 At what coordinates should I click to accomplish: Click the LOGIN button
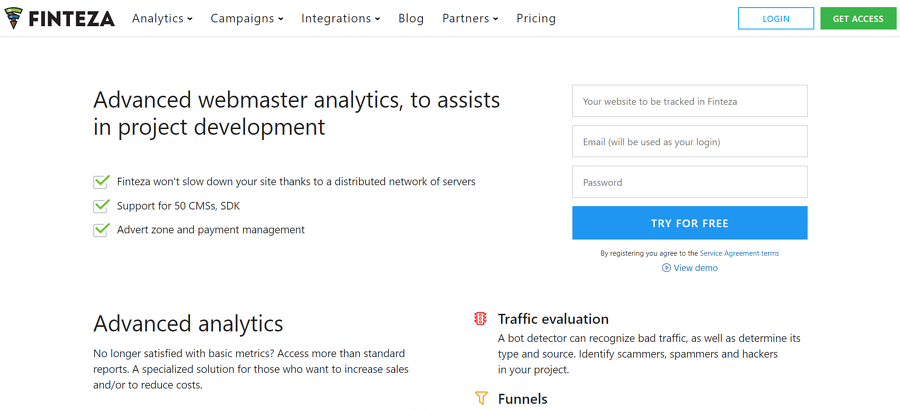(776, 18)
